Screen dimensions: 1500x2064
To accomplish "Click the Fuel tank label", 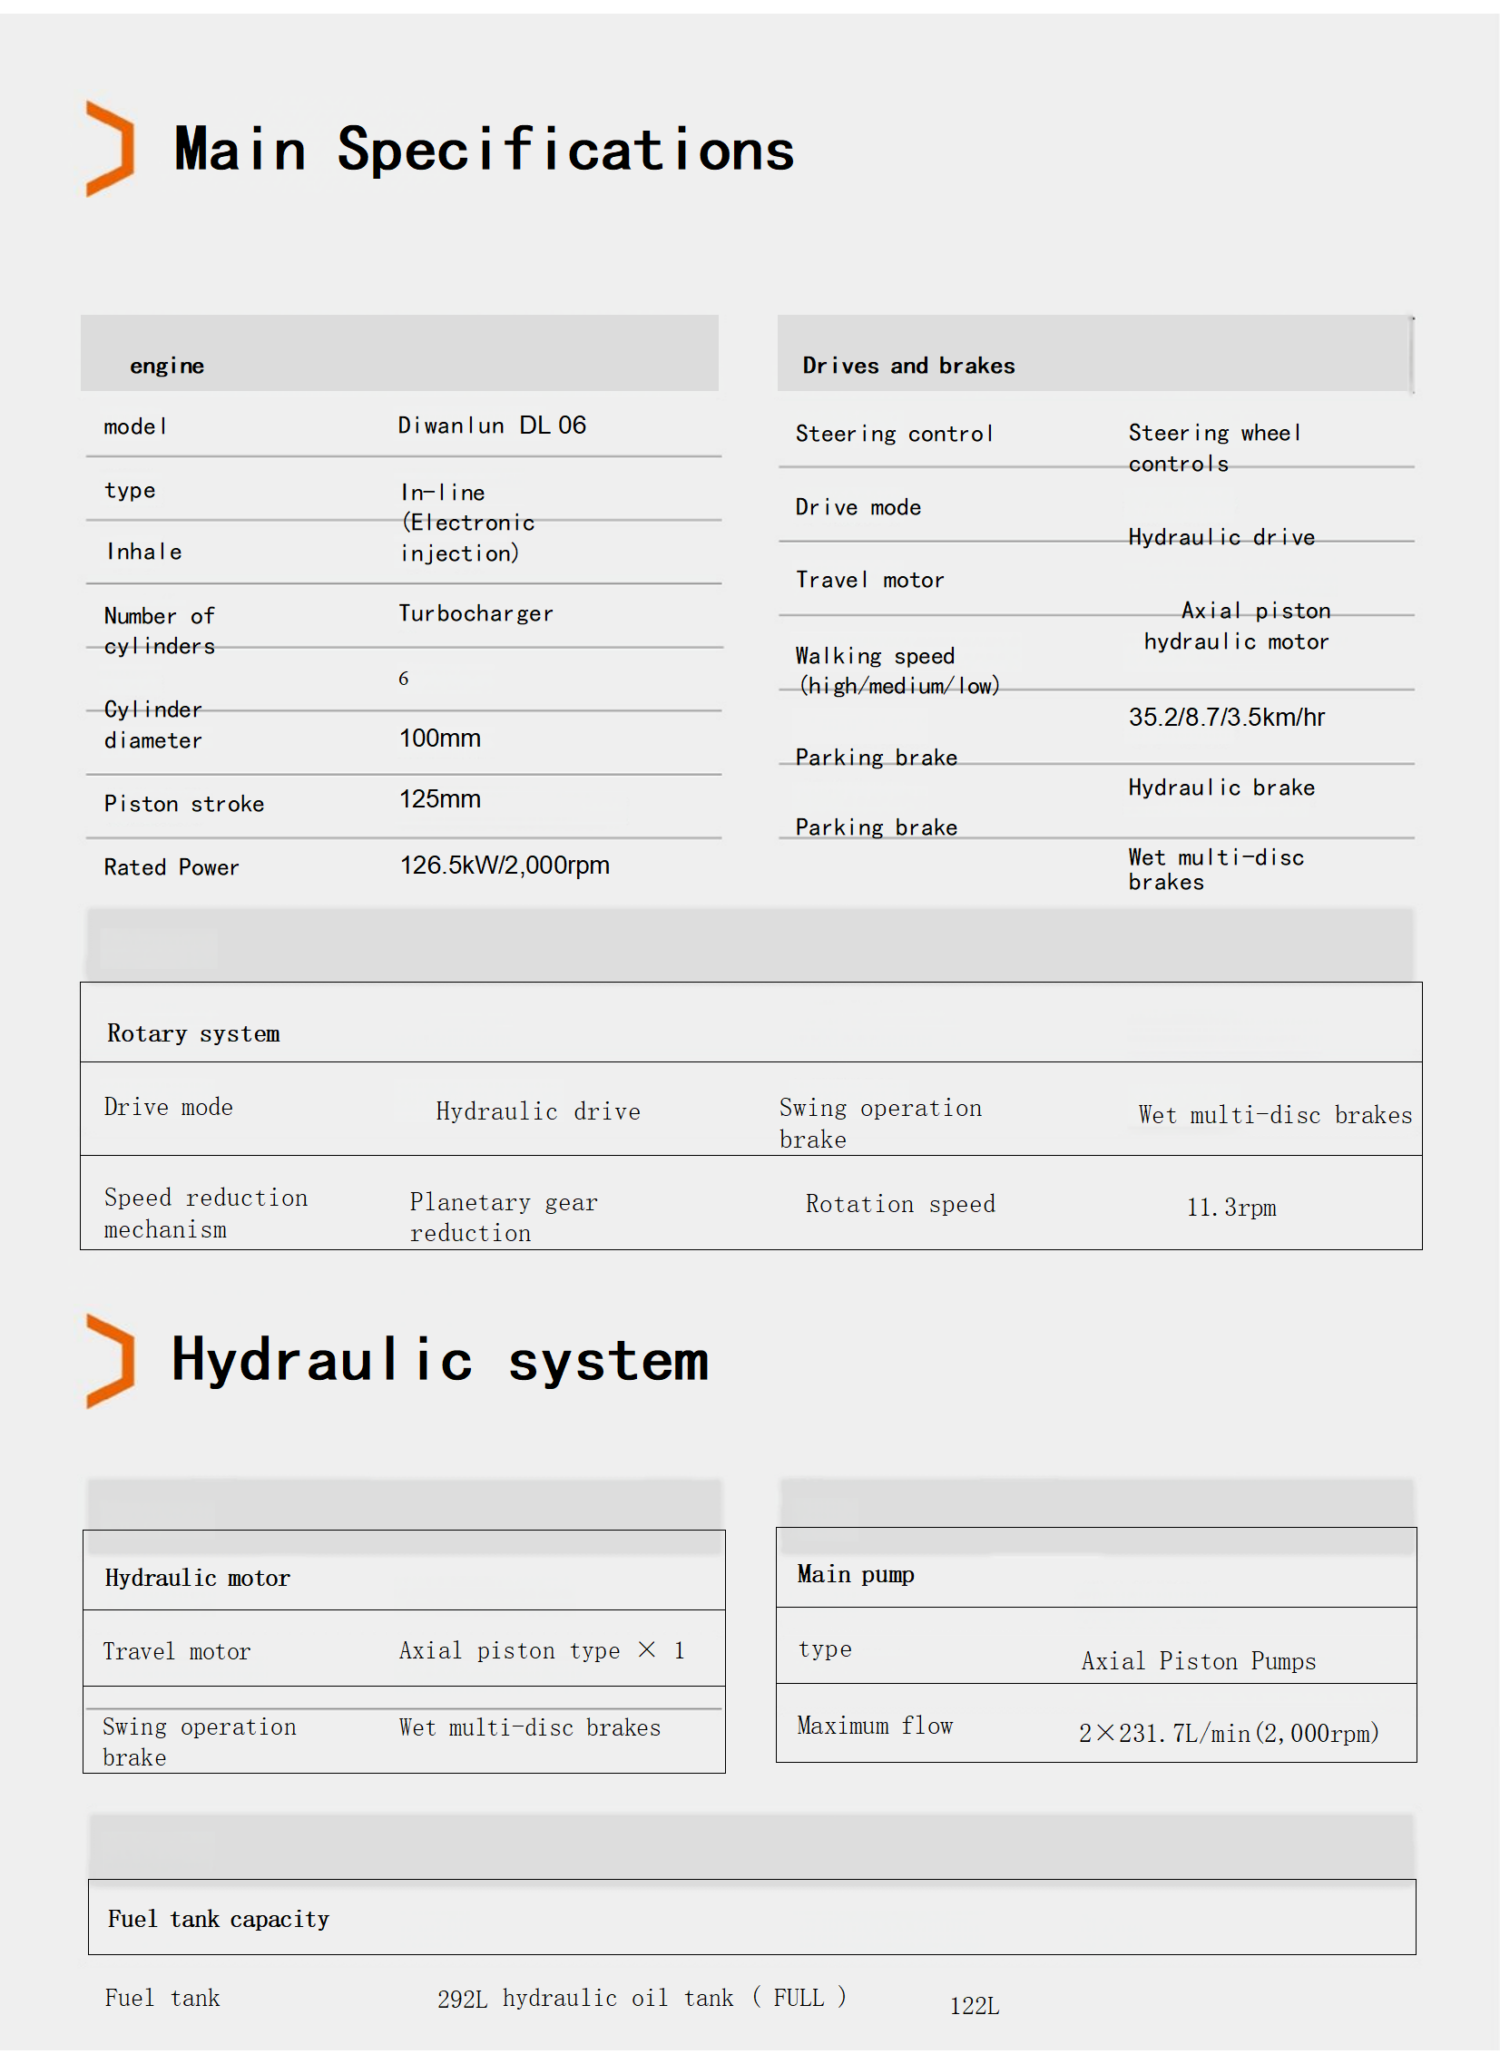I will (162, 1998).
